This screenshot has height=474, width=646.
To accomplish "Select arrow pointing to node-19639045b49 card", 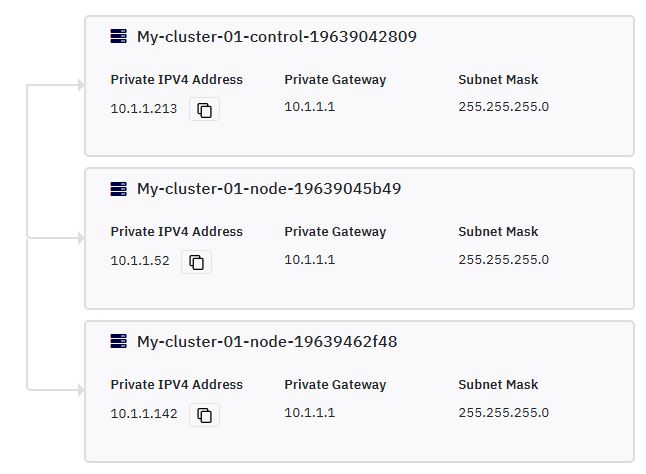I will click(x=81, y=238).
